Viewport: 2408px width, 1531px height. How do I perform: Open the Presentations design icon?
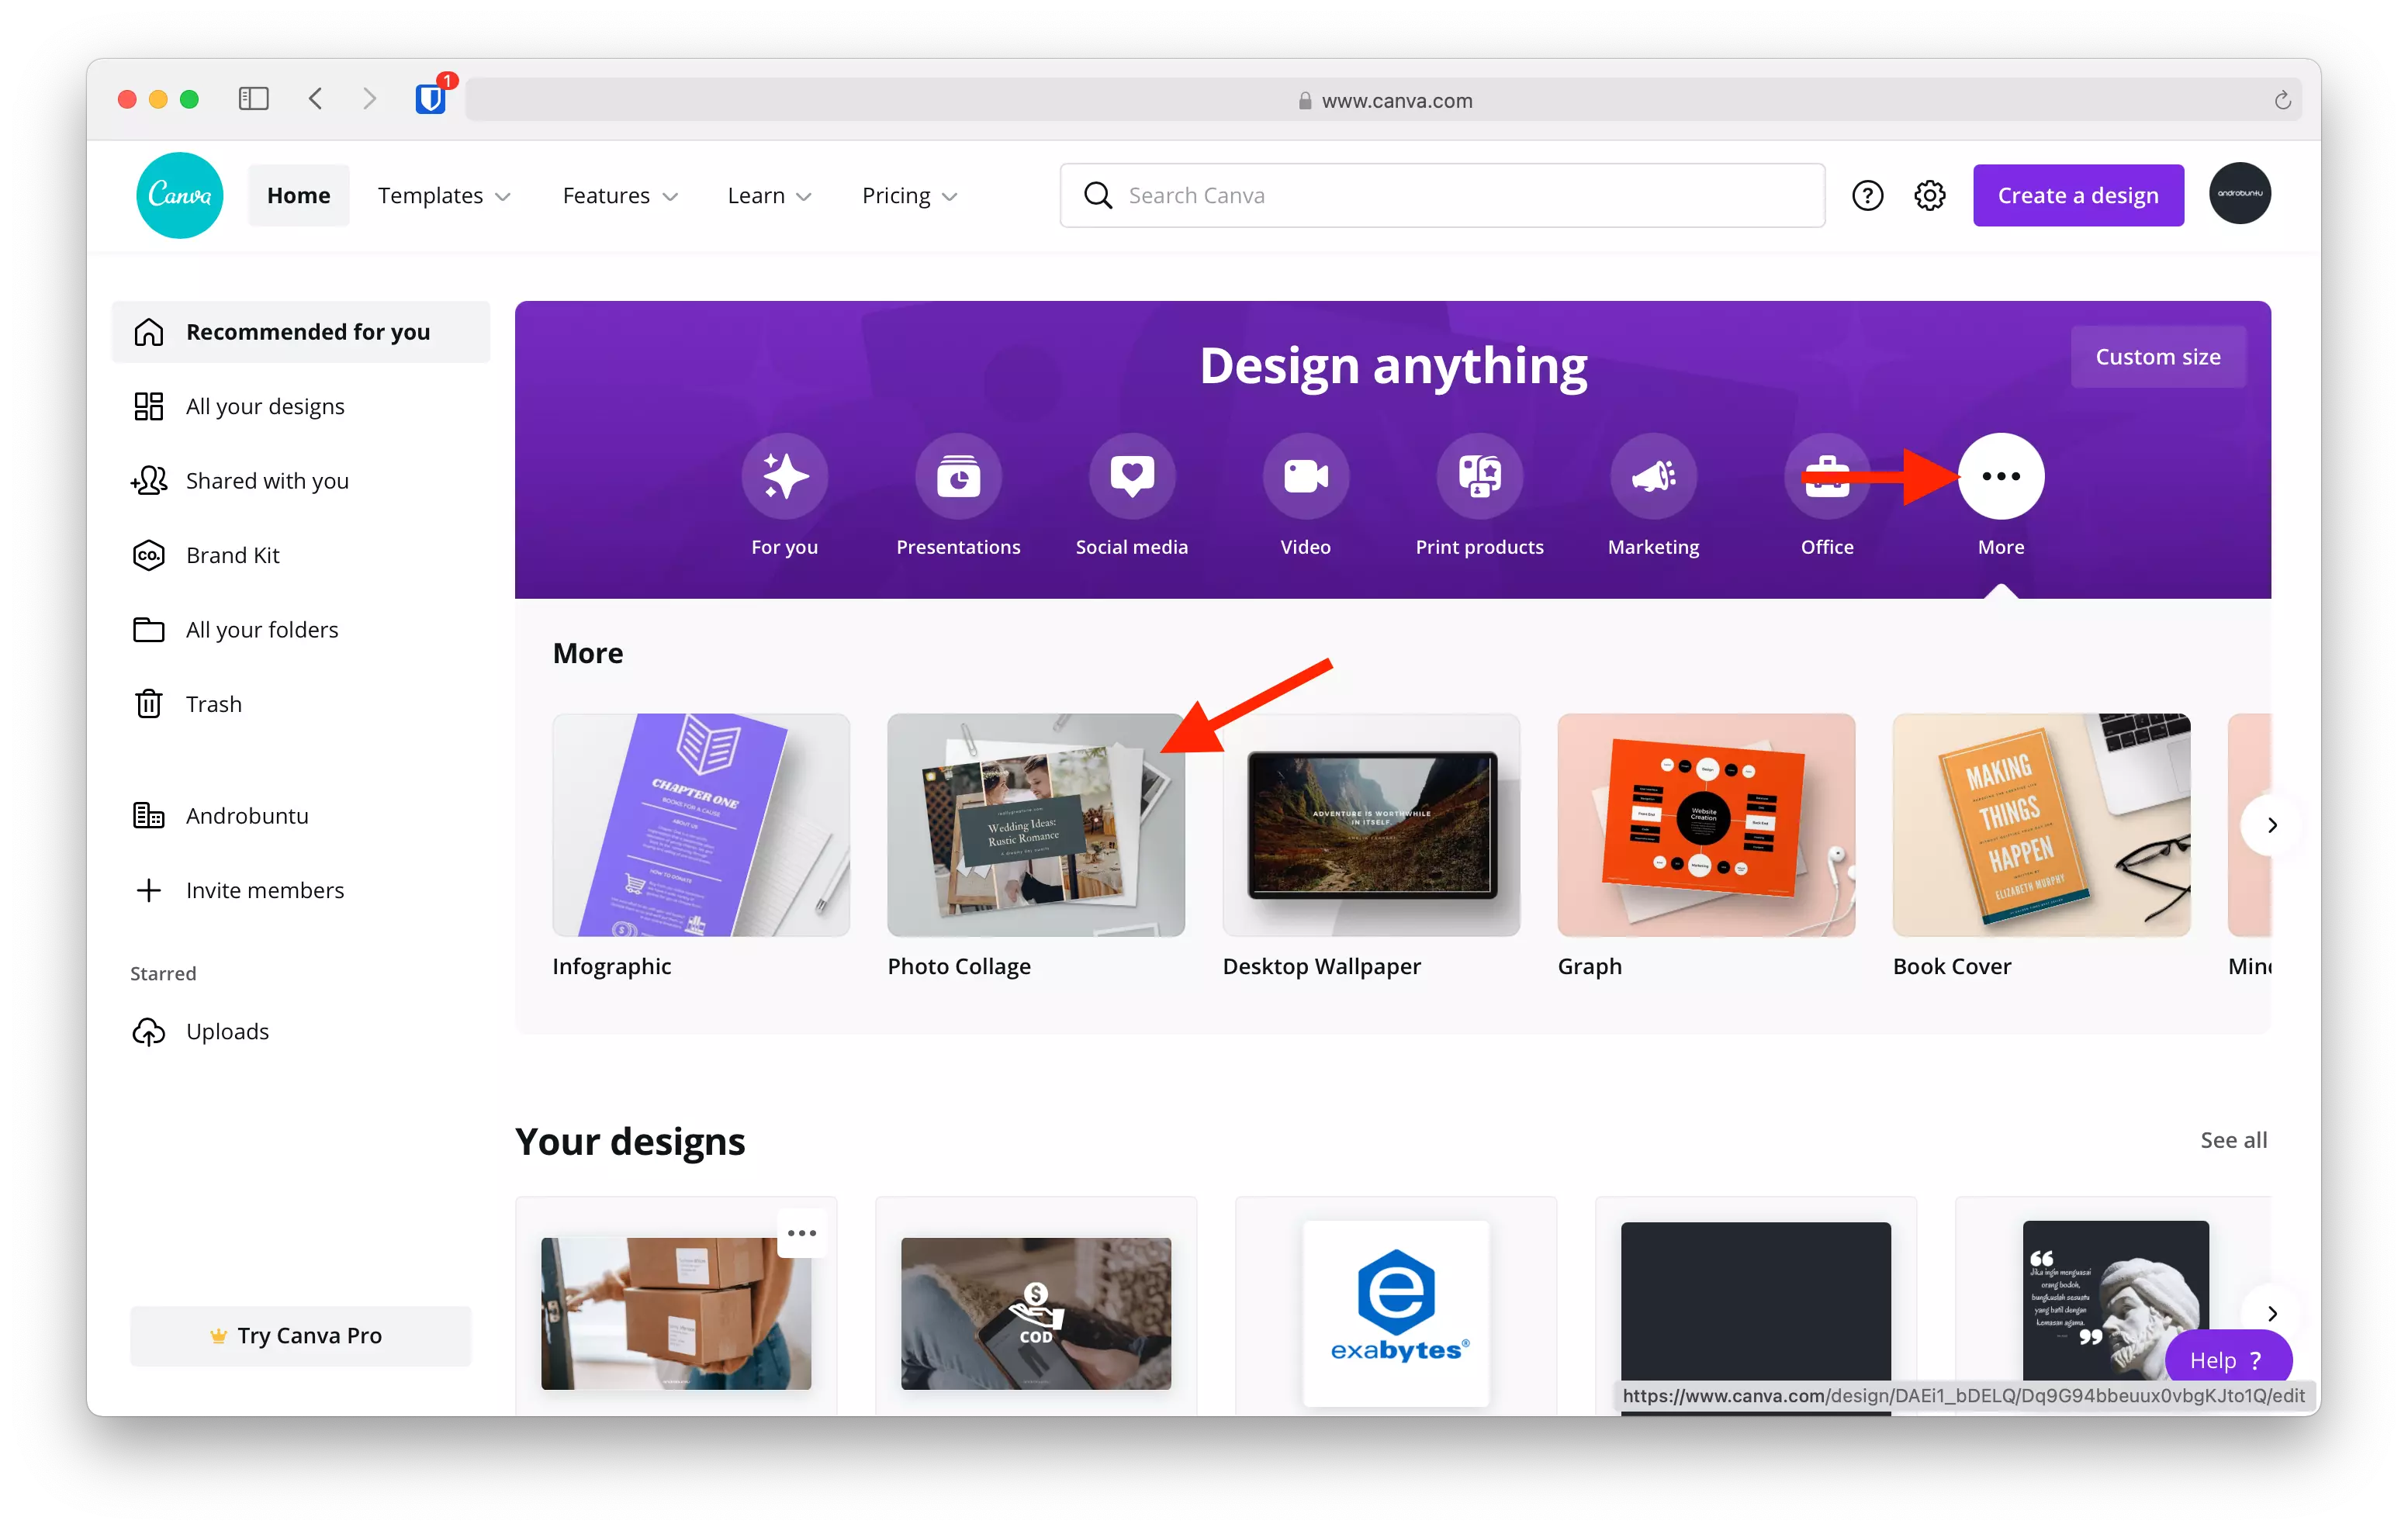click(x=957, y=477)
